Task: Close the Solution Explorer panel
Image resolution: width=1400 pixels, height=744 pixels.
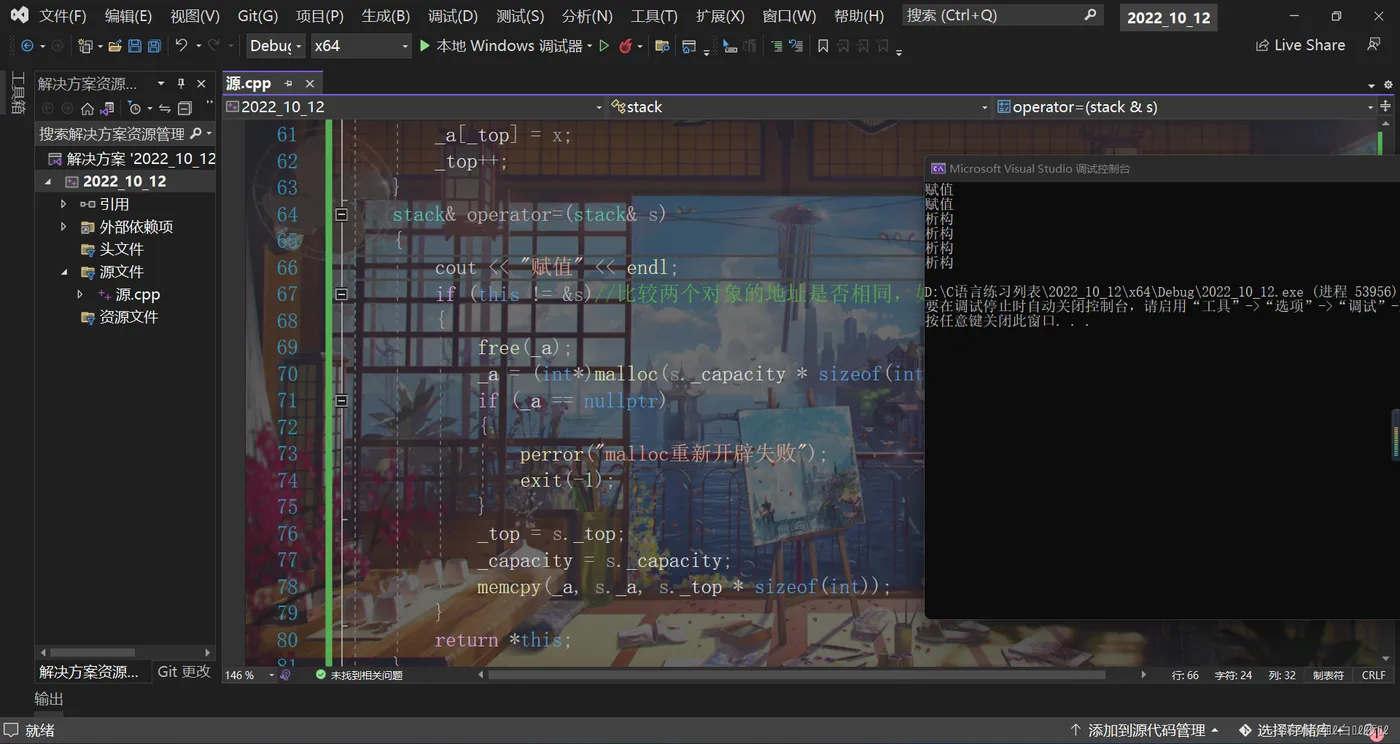Action: point(201,84)
